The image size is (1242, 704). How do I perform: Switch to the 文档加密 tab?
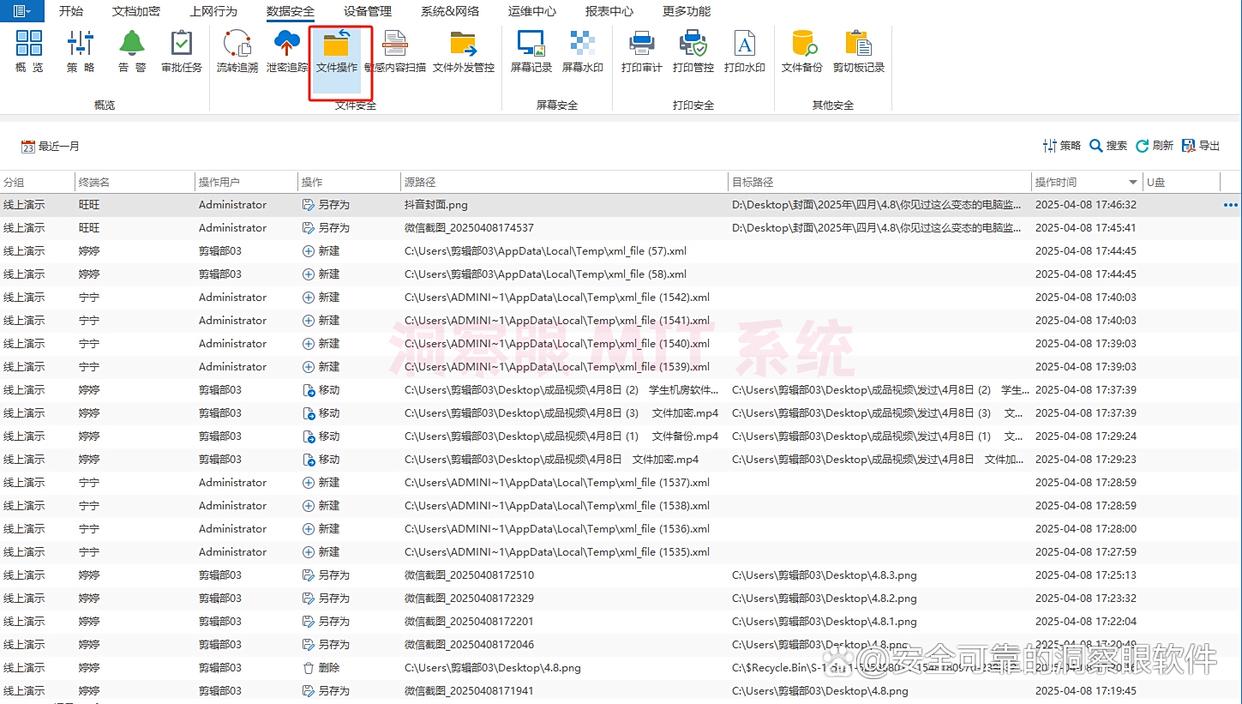[x=136, y=11]
